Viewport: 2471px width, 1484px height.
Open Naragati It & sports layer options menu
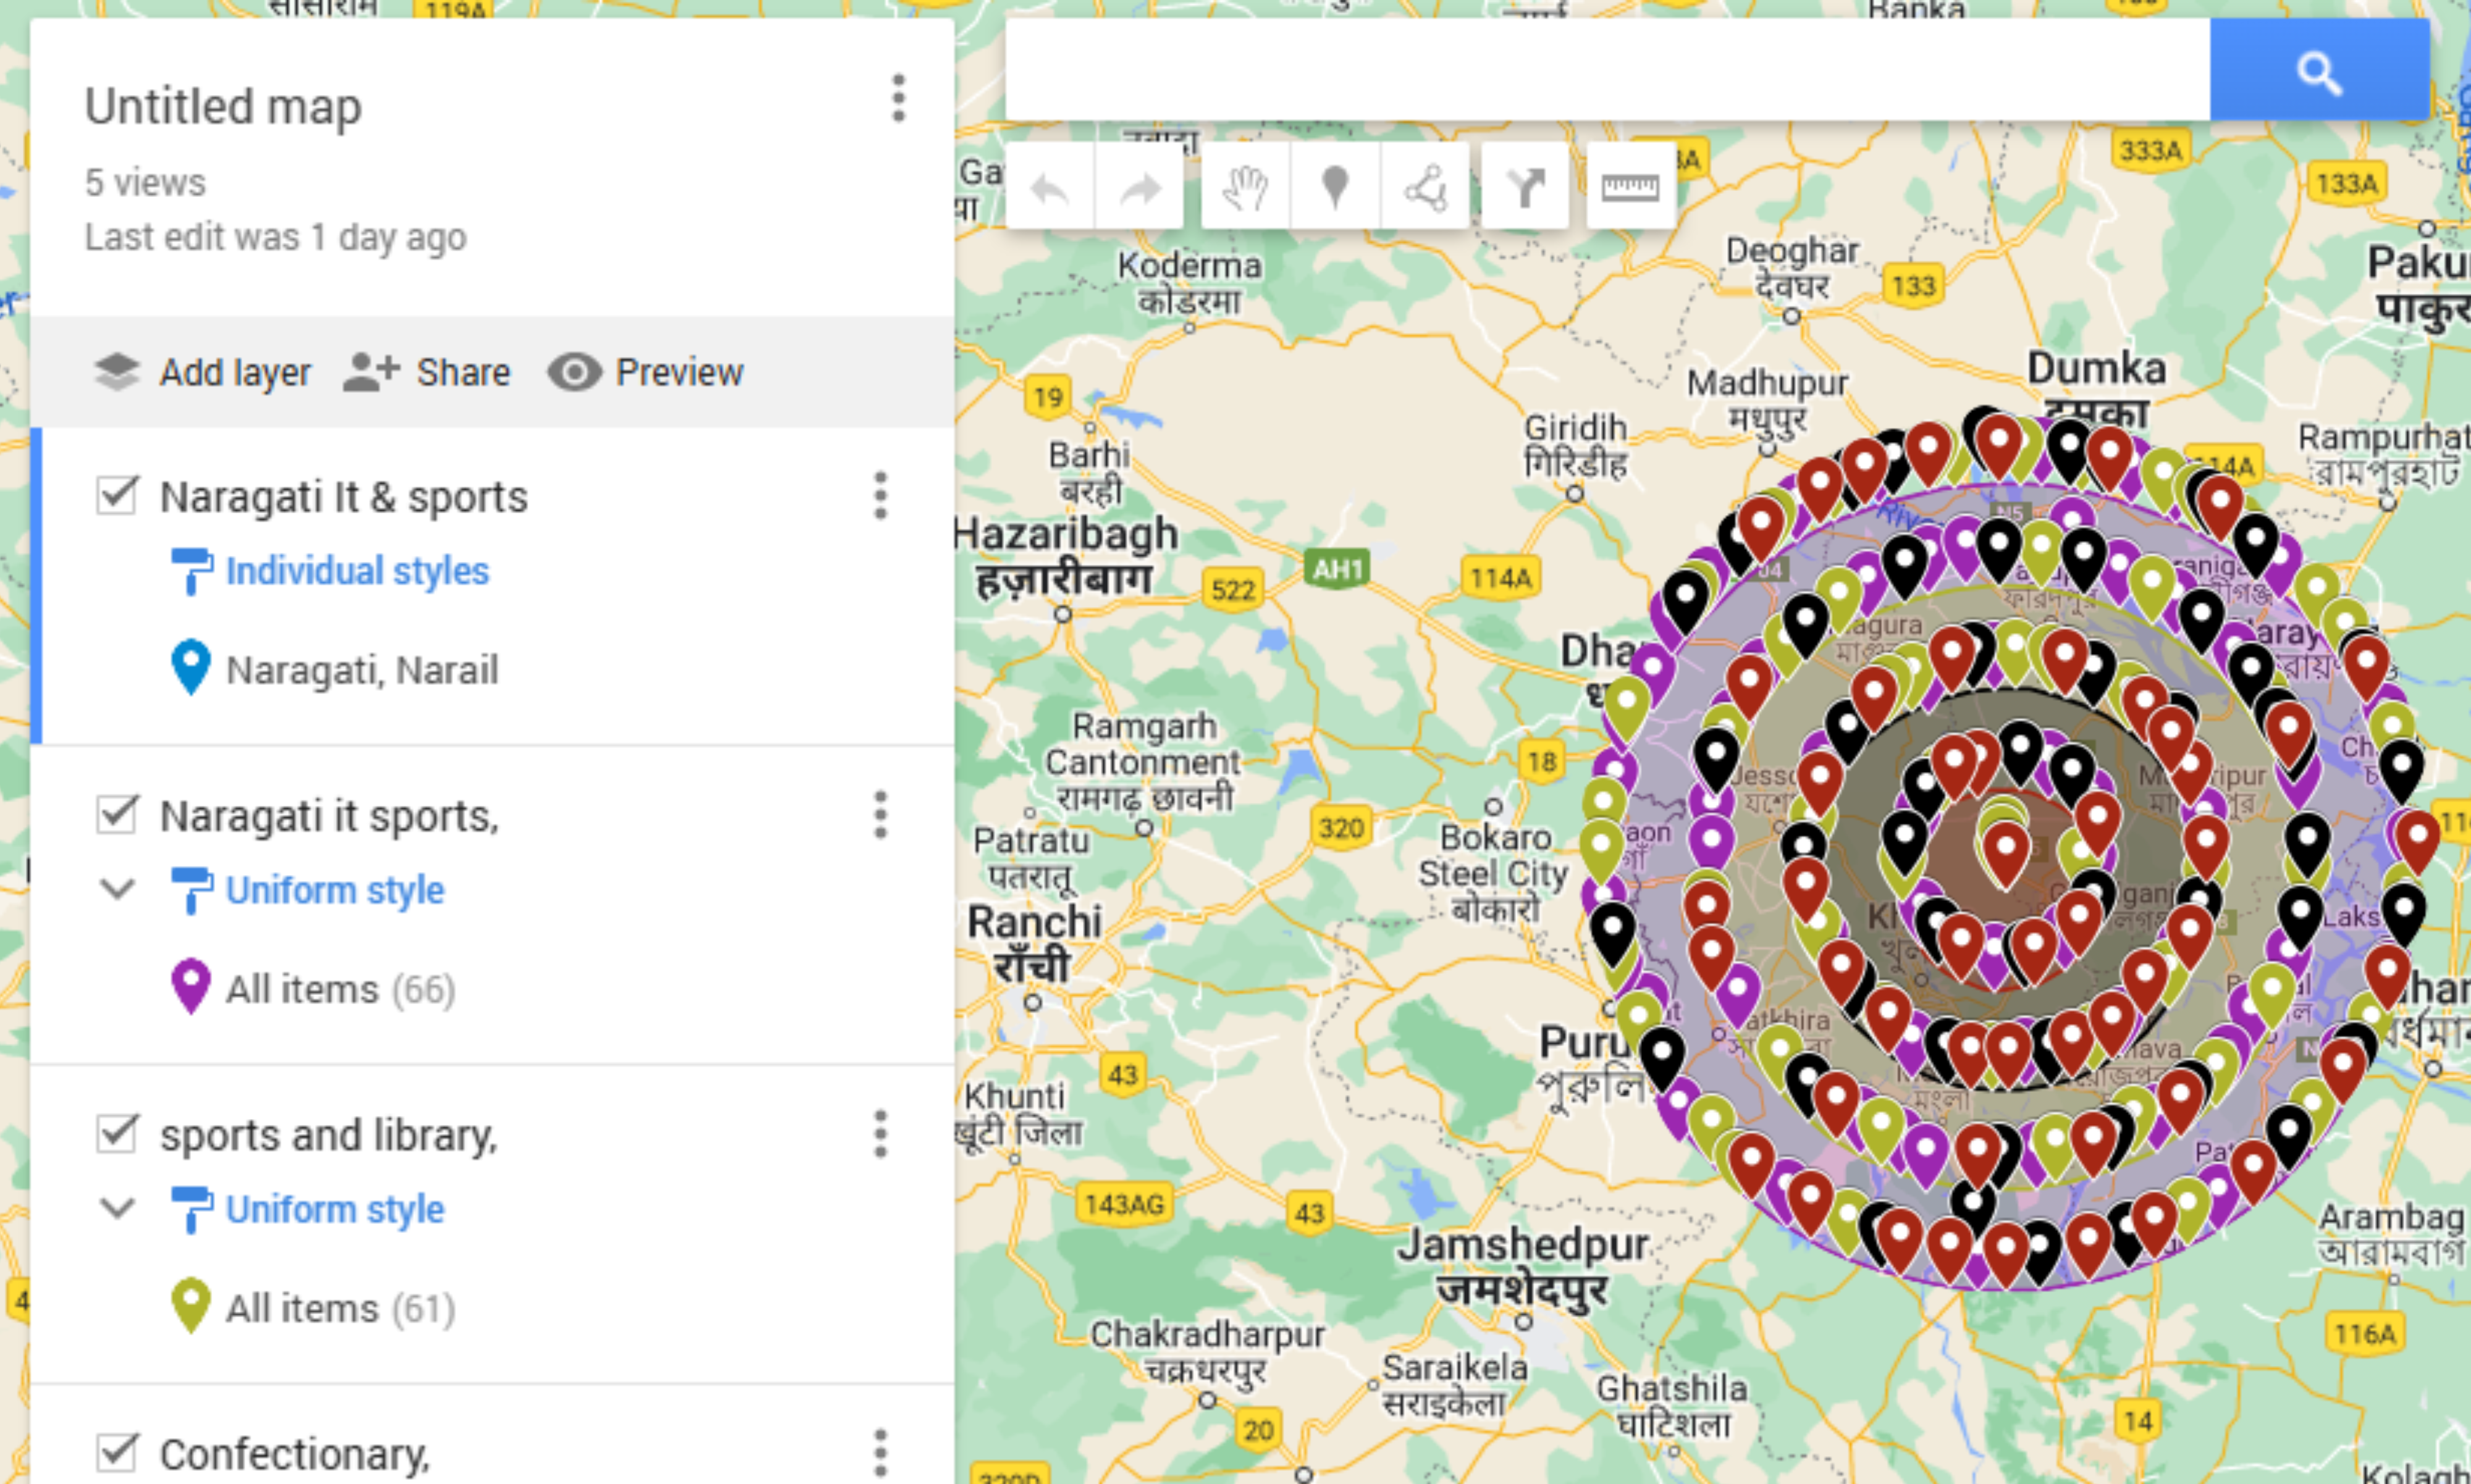tap(880, 496)
